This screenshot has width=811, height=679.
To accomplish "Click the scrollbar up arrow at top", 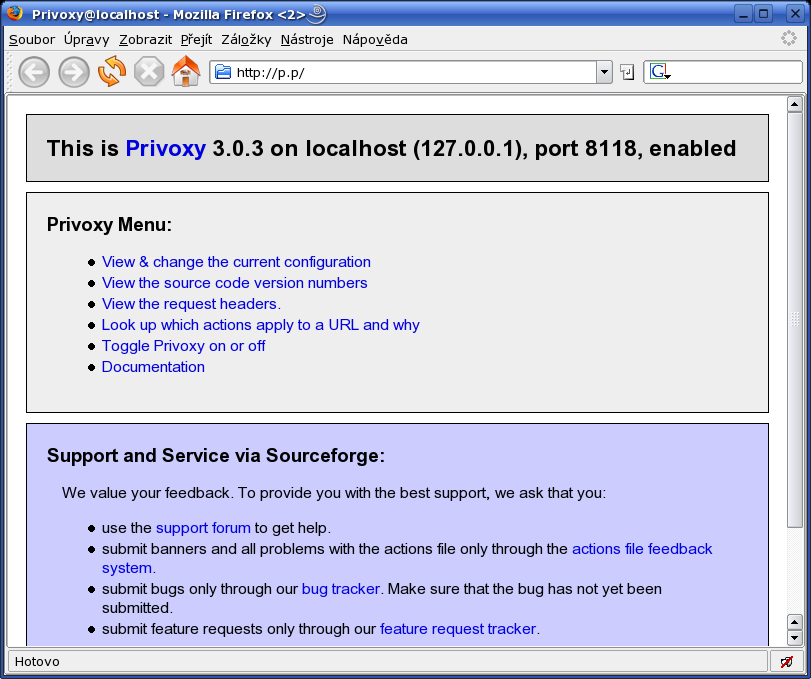I will point(794,104).
